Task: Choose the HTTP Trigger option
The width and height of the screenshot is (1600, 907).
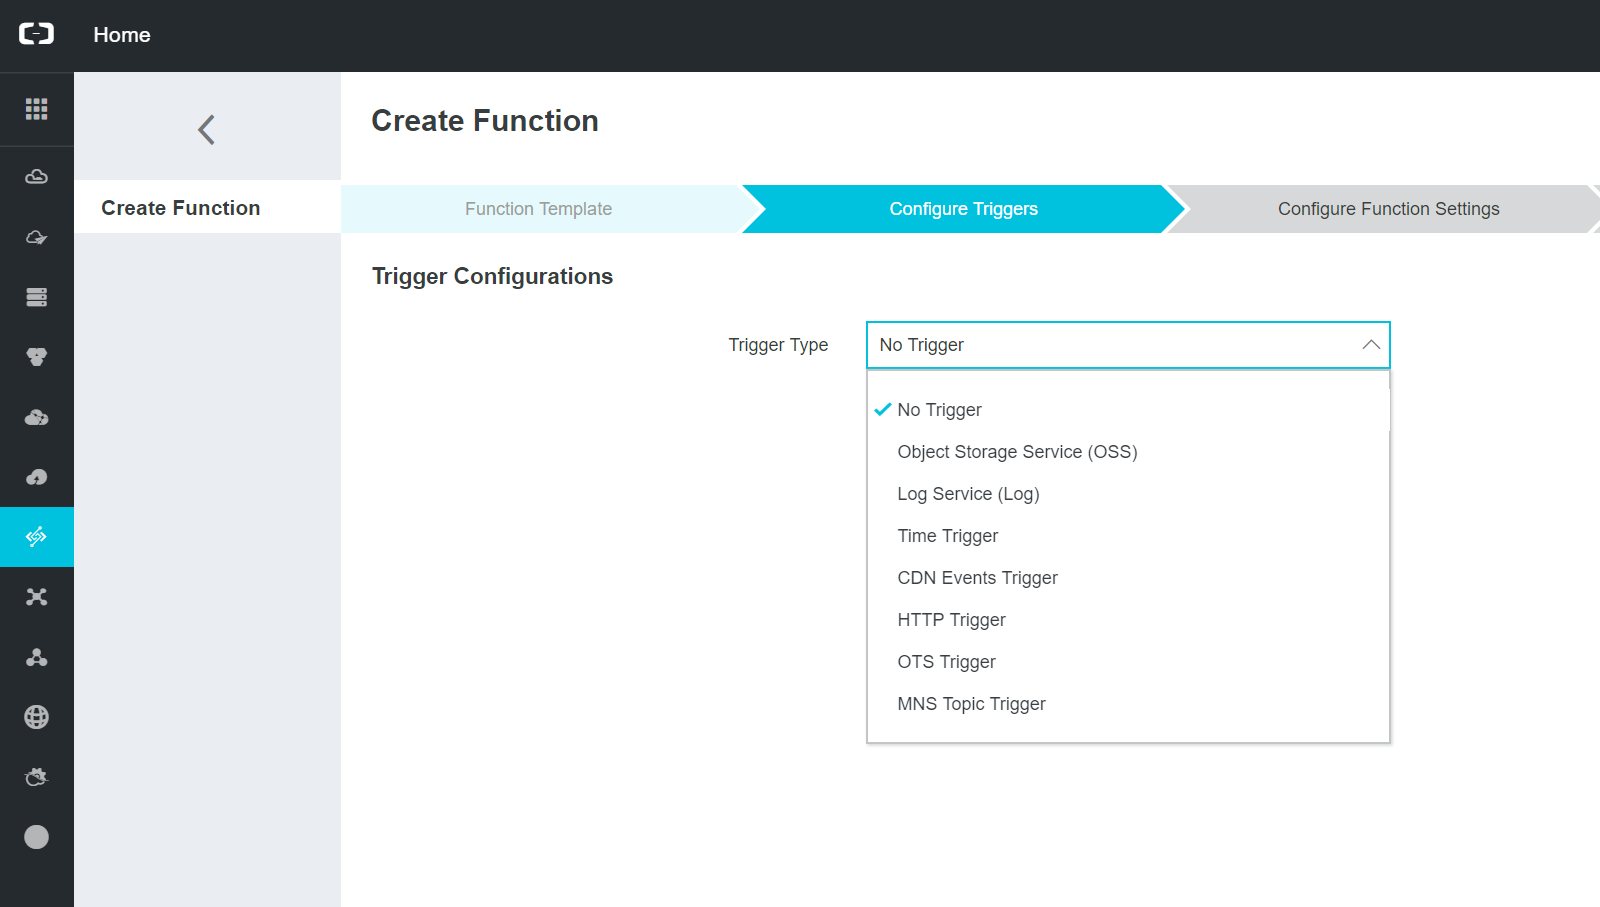Action: click(1128, 620)
